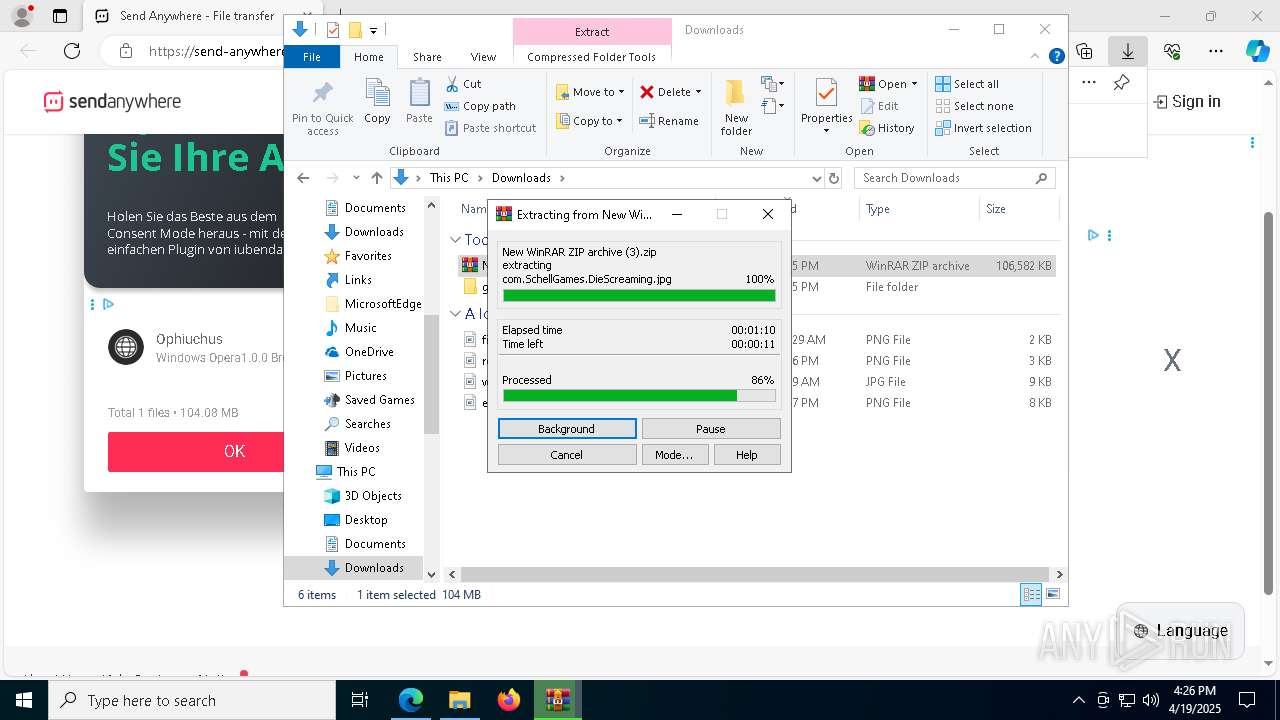
Task: Open the History command
Action: click(887, 128)
